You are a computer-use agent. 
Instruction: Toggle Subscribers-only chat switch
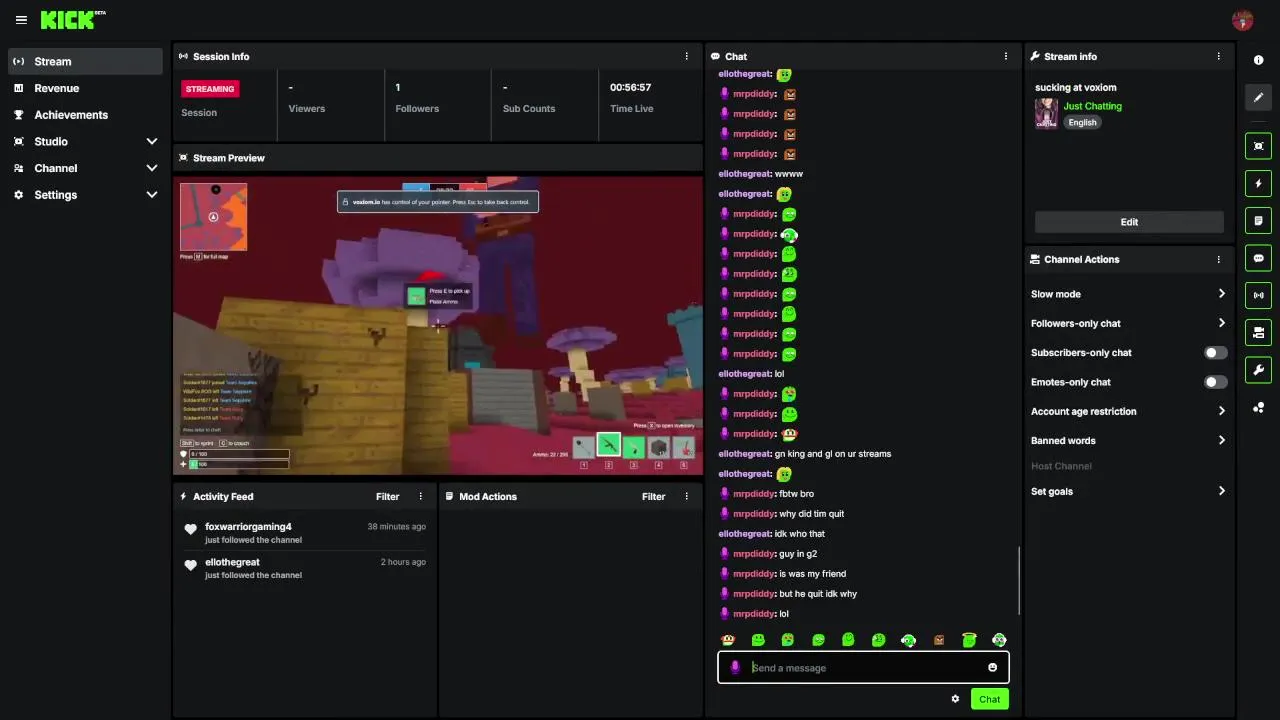(x=1215, y=353)
